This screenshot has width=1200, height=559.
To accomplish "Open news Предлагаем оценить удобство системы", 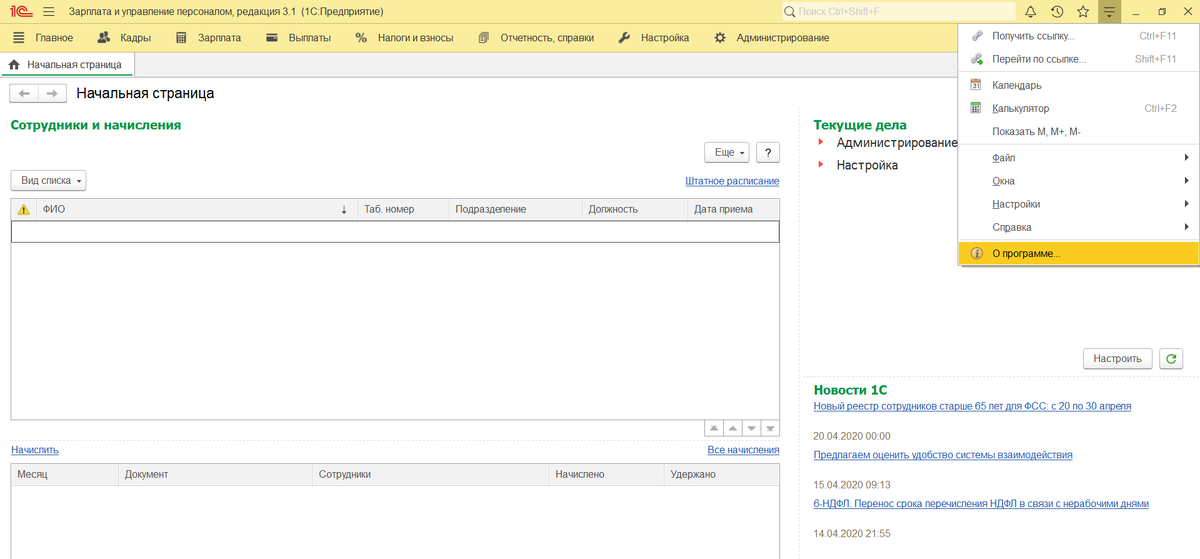I will point(943,454).
